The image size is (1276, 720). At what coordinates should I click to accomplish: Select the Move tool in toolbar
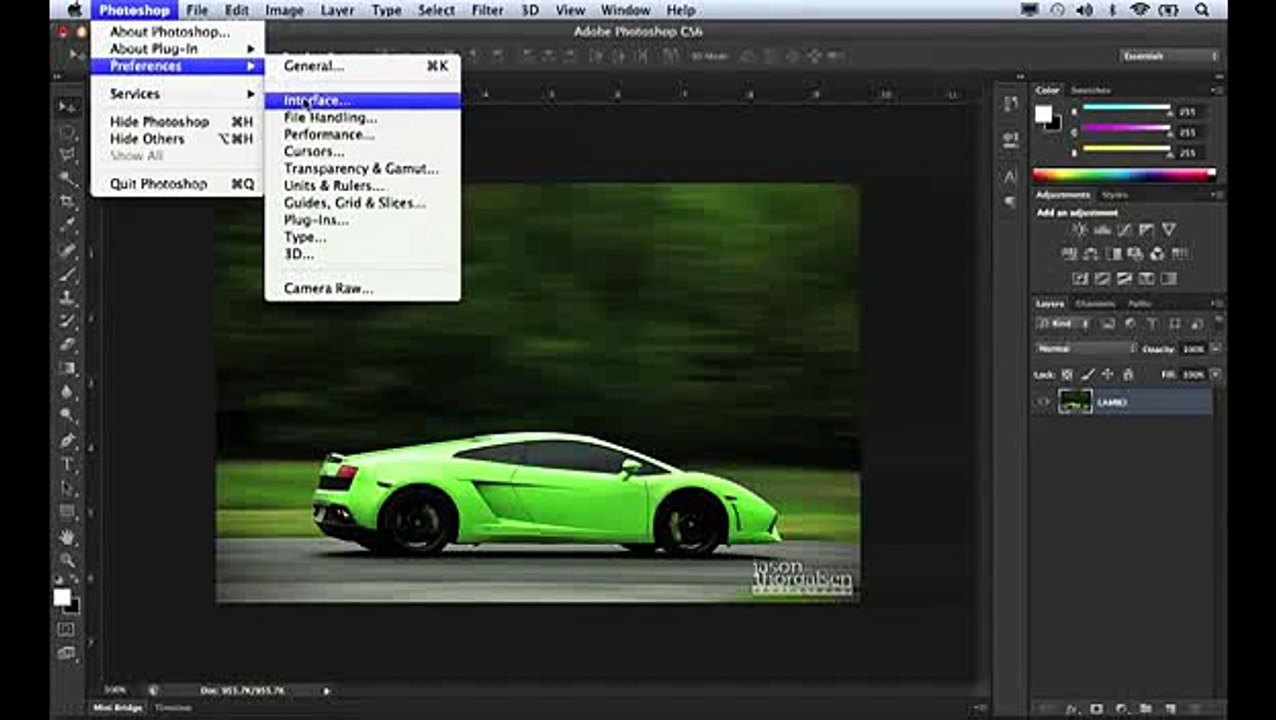tap(67, 107)
